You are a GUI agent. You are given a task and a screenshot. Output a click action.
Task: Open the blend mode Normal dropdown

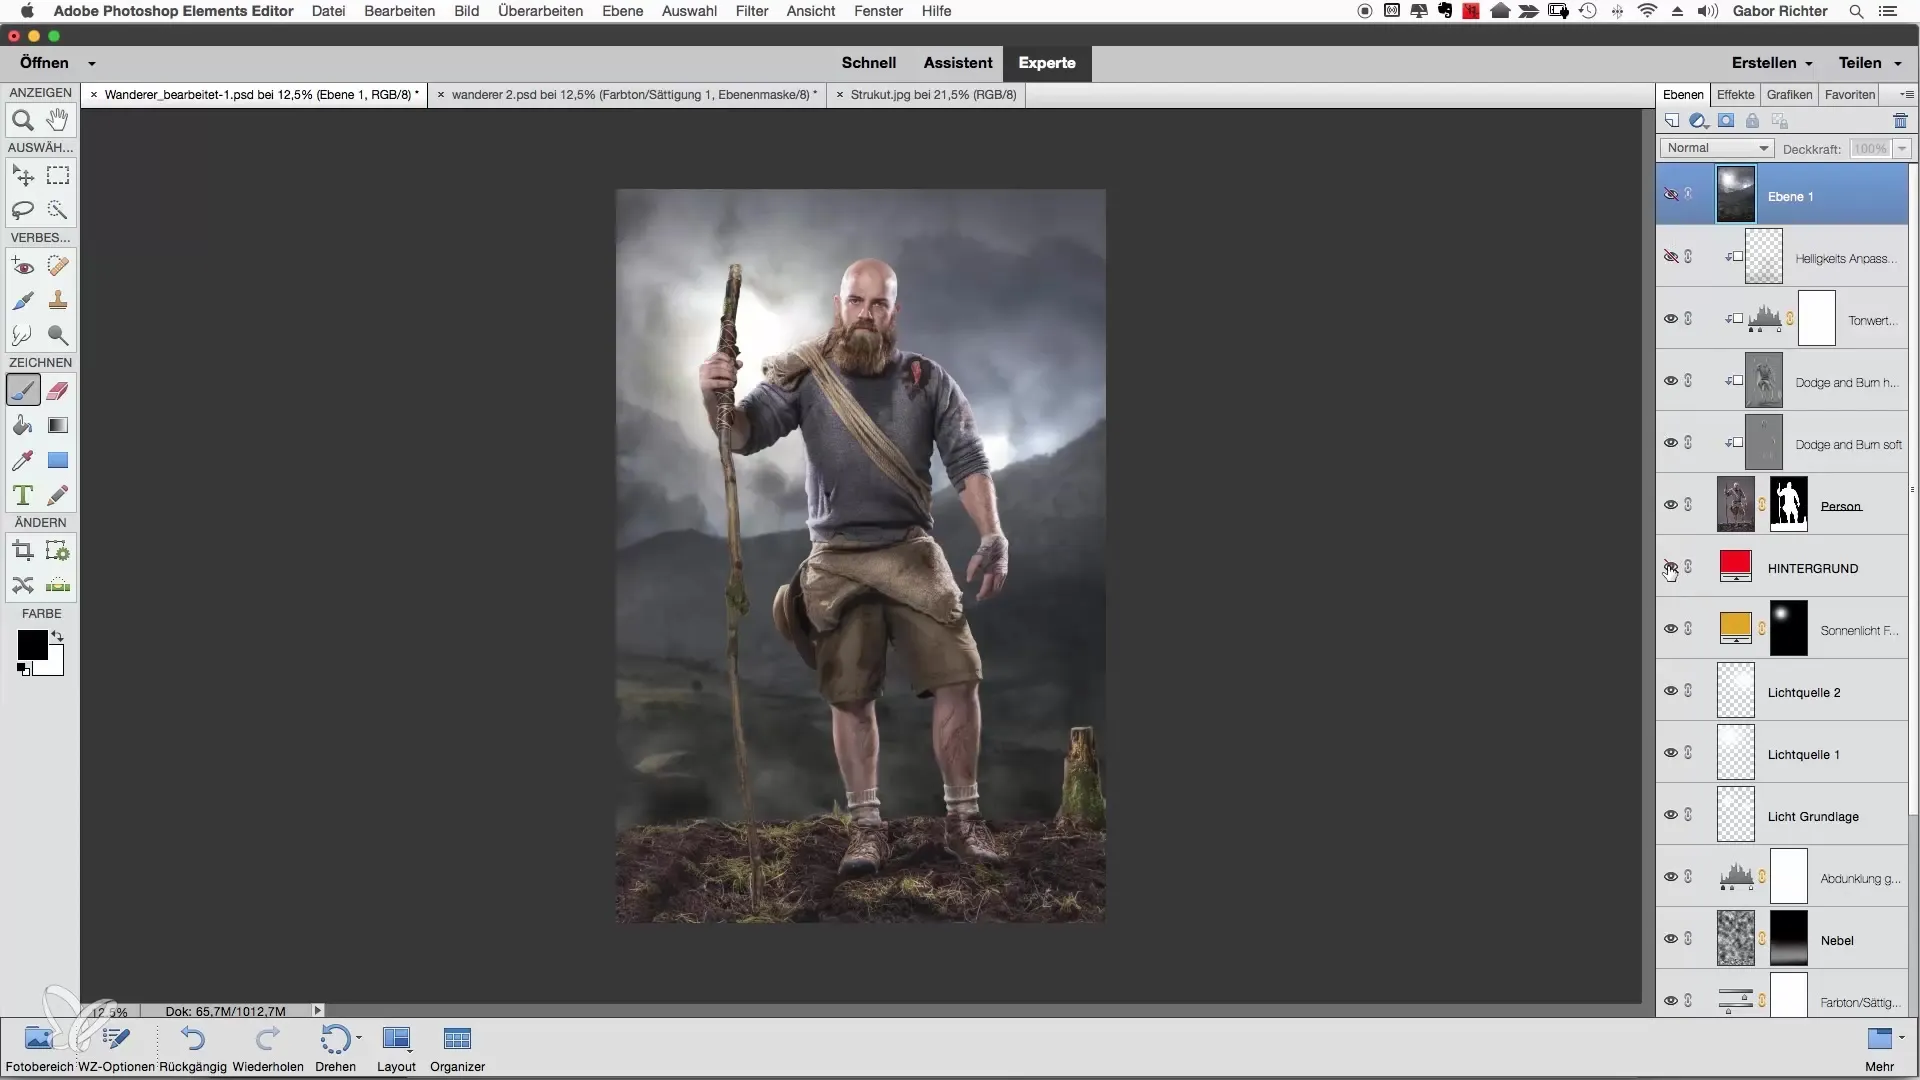[x=1716, y=148]
